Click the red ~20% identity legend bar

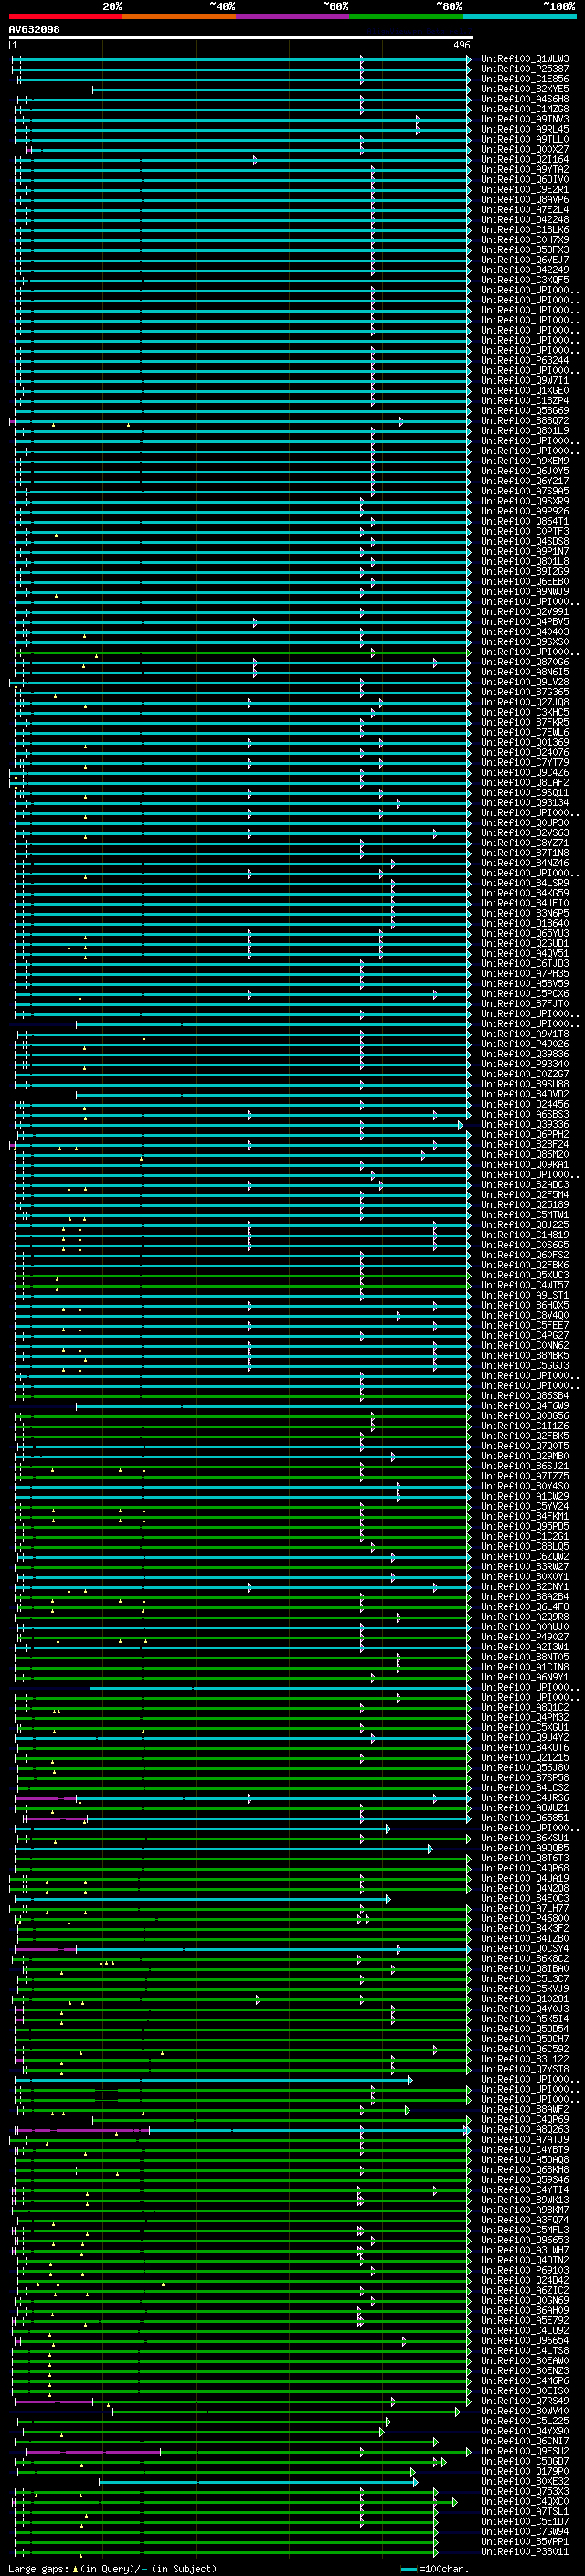[x=65, y=16]
